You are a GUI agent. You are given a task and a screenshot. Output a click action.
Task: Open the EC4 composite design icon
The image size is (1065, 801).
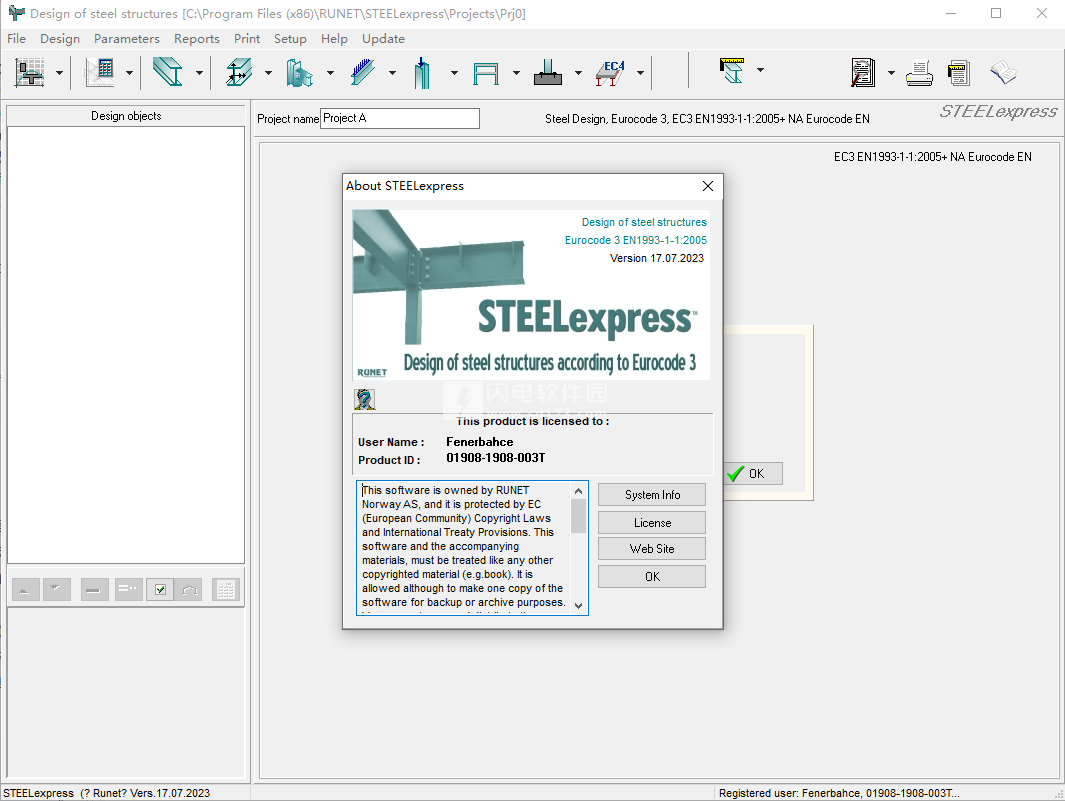click(610, 72)
